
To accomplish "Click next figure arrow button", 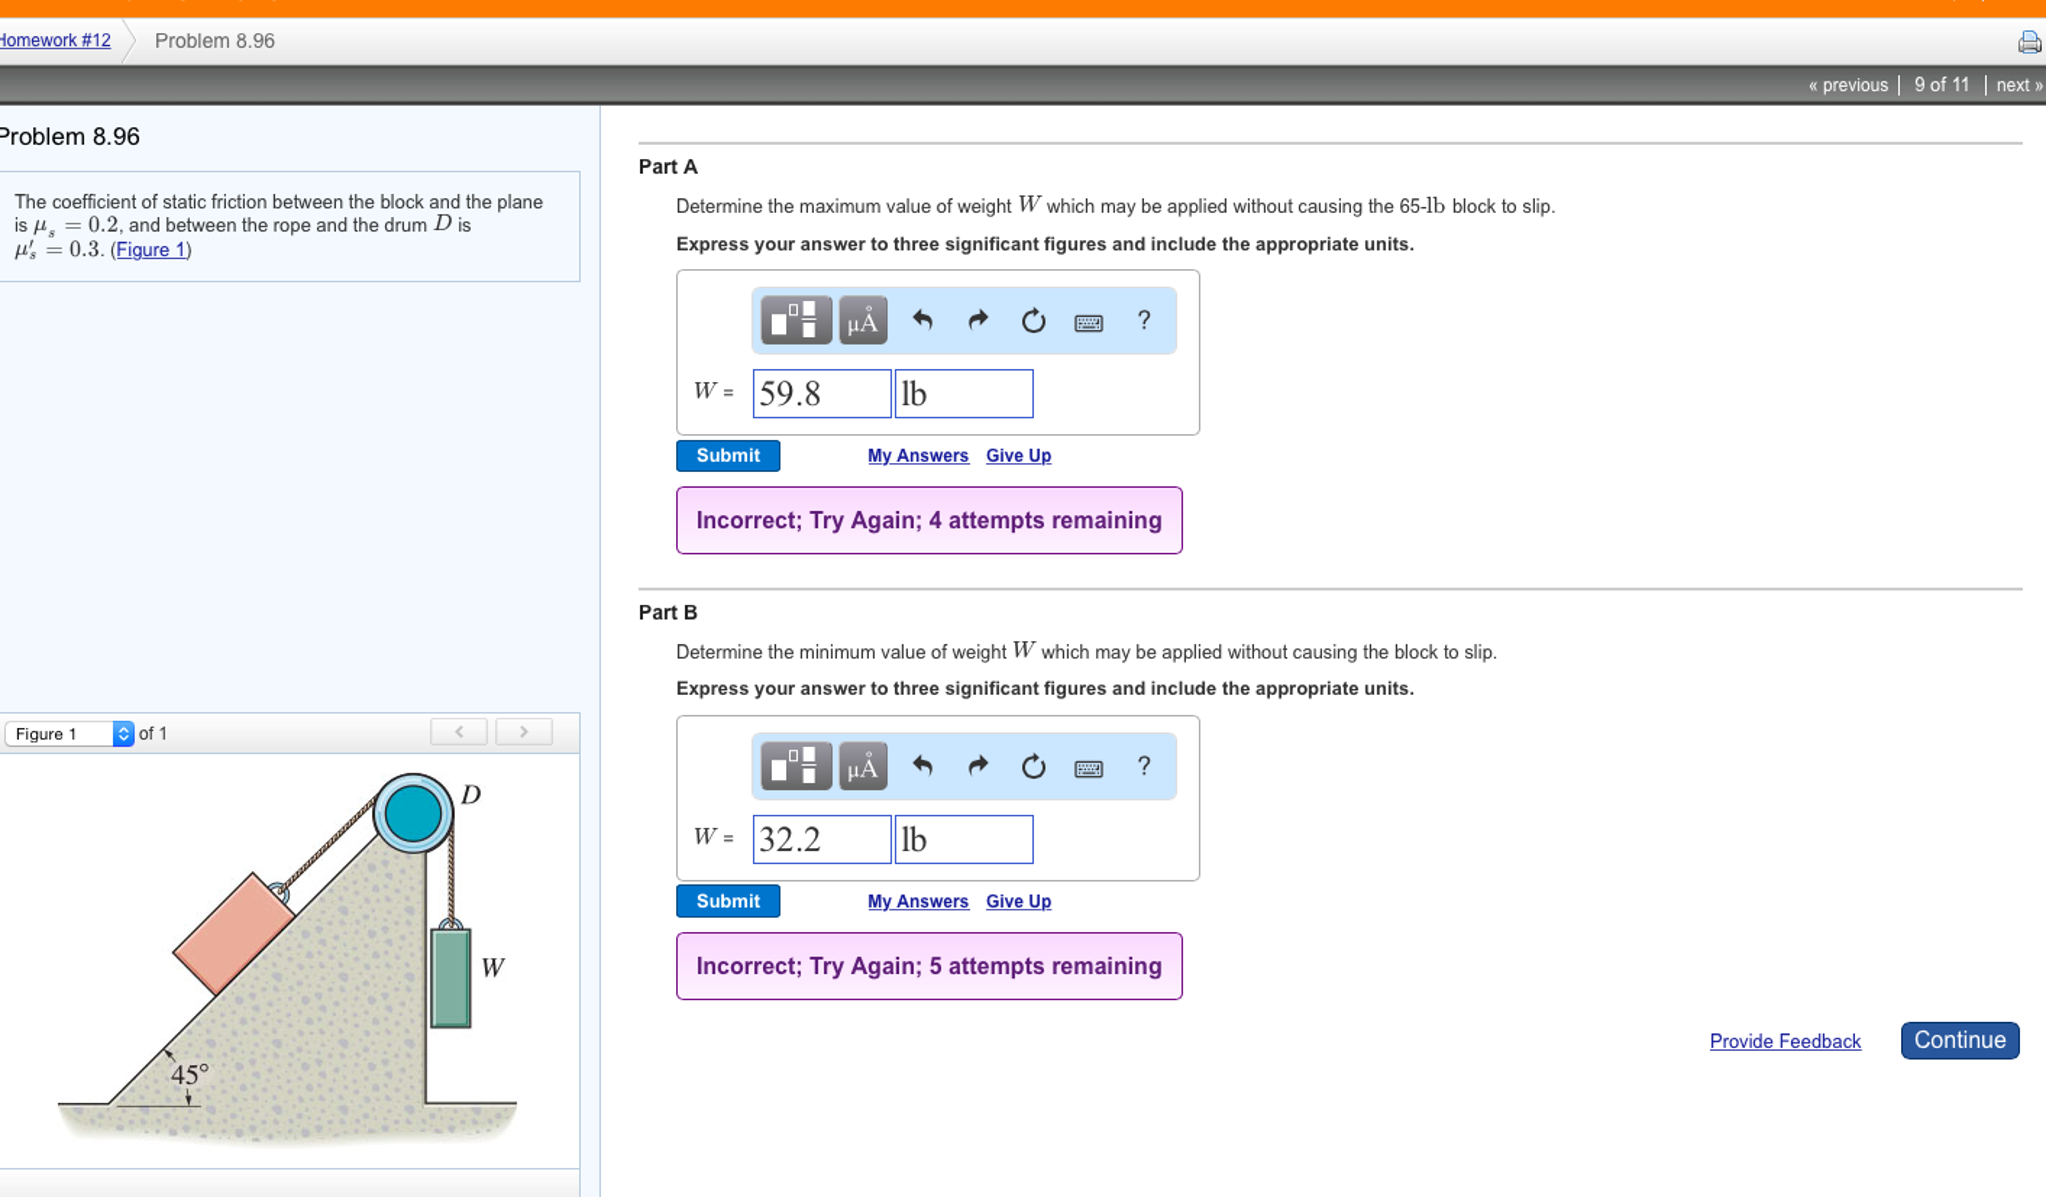I will pos(523,732).
